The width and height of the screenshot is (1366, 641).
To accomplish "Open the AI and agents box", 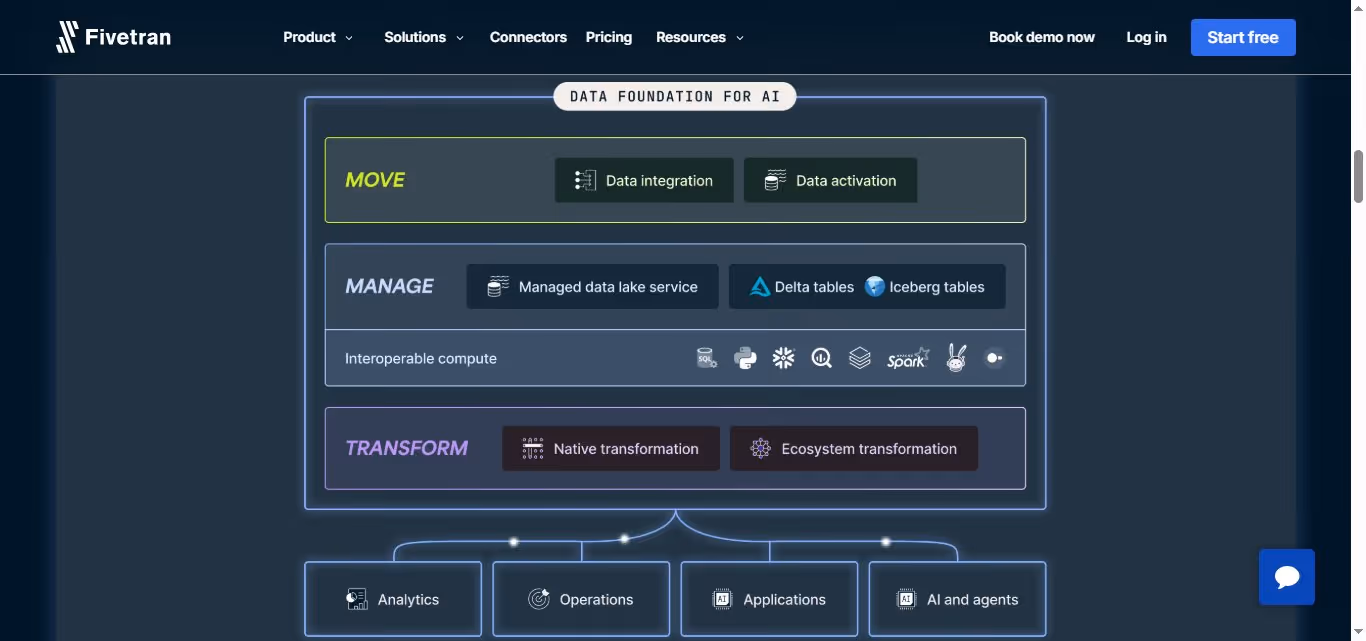I will 957,599.
